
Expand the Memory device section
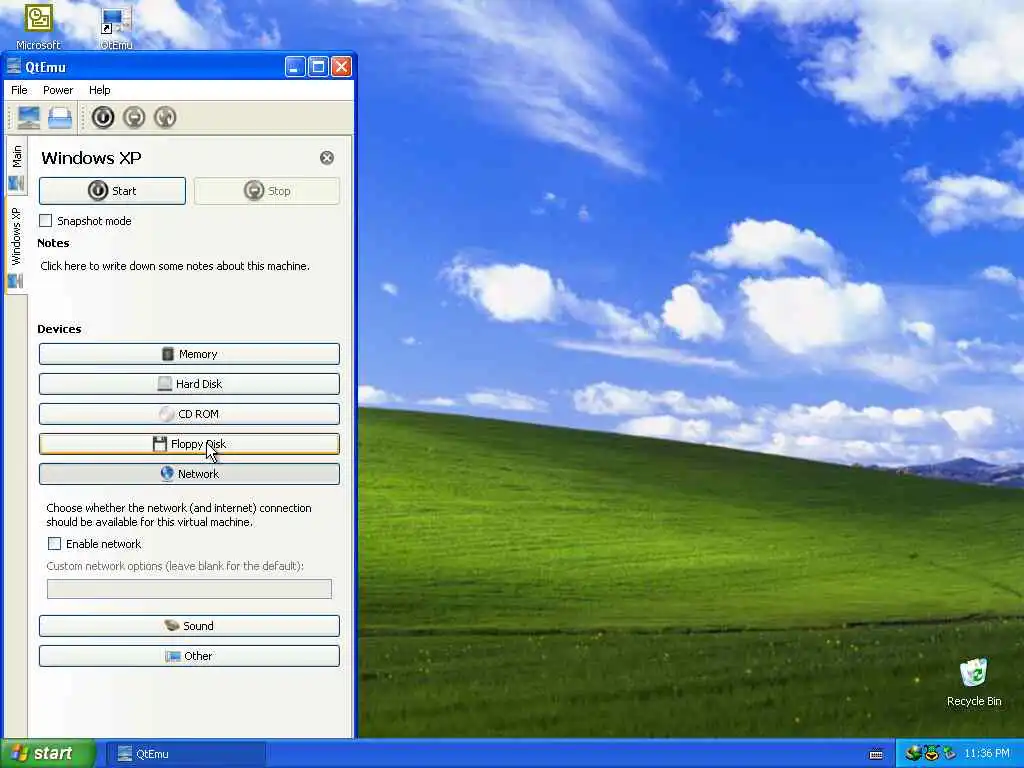[x=189, y=354]
